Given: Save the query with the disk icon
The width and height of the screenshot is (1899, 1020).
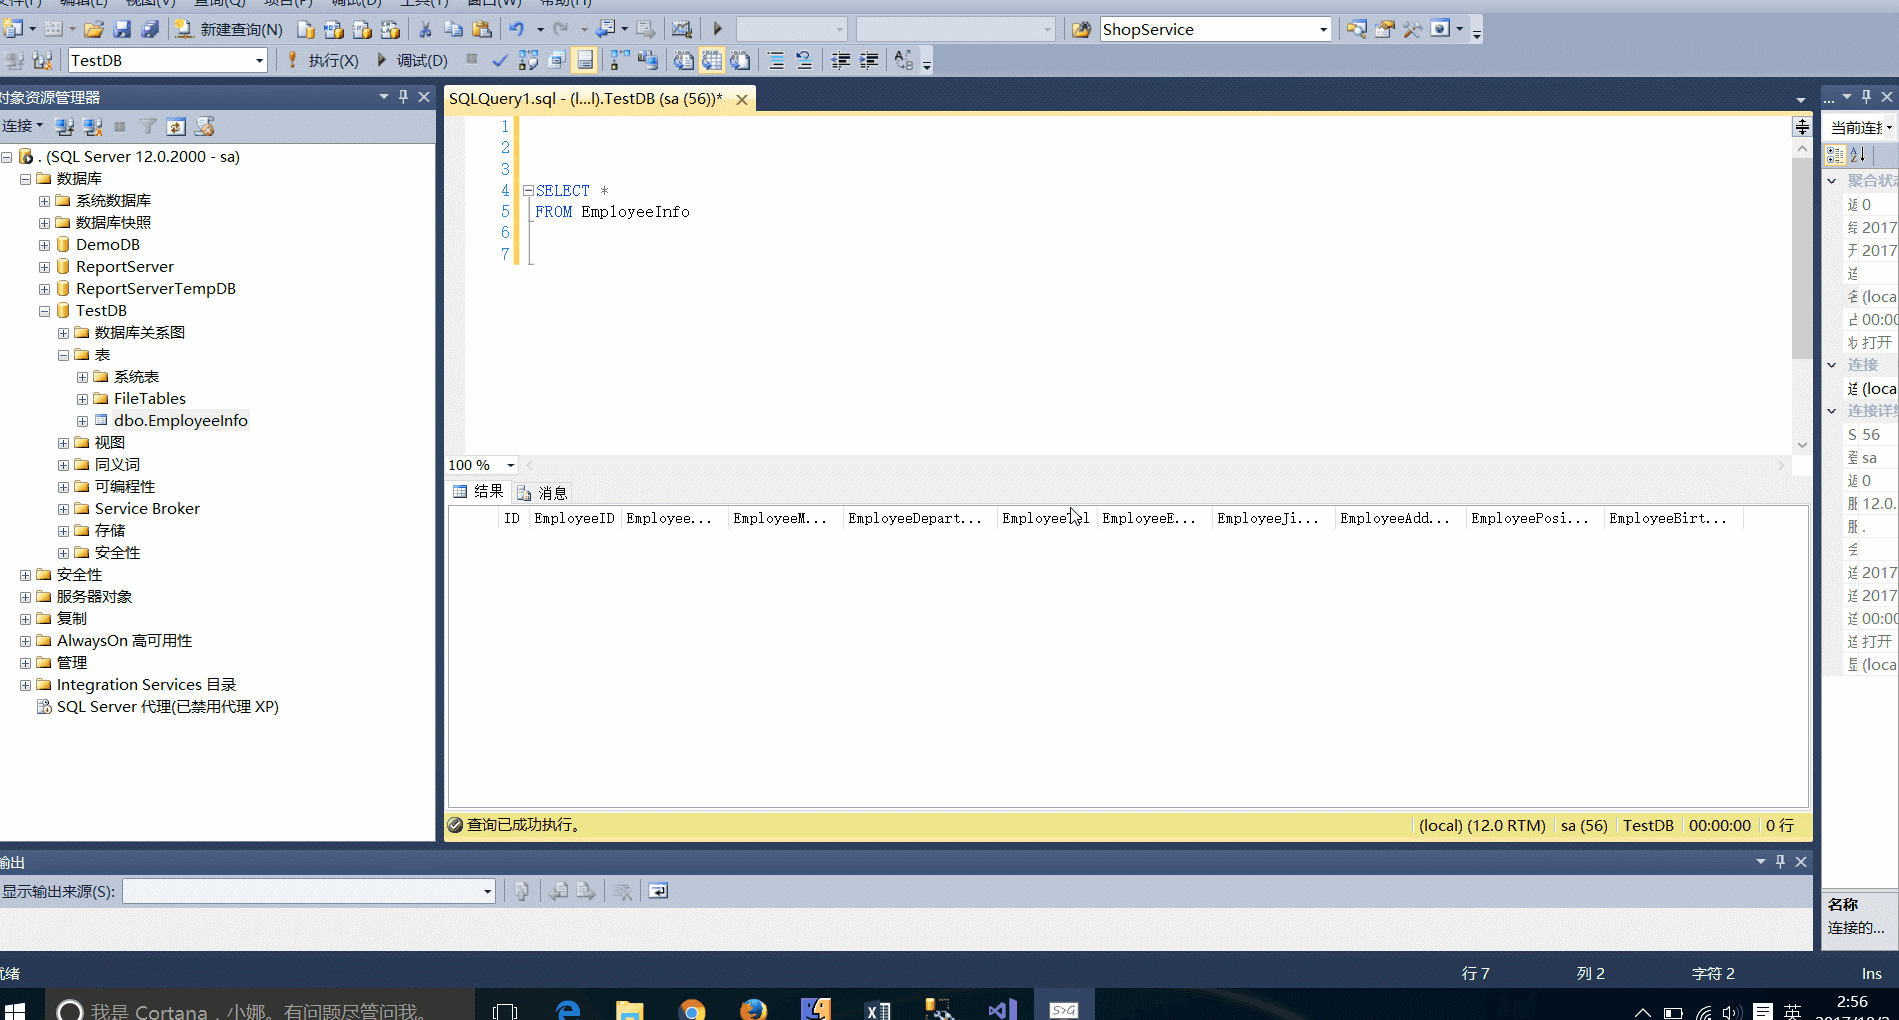Looking at the screenshot, I should pos(122,29).
